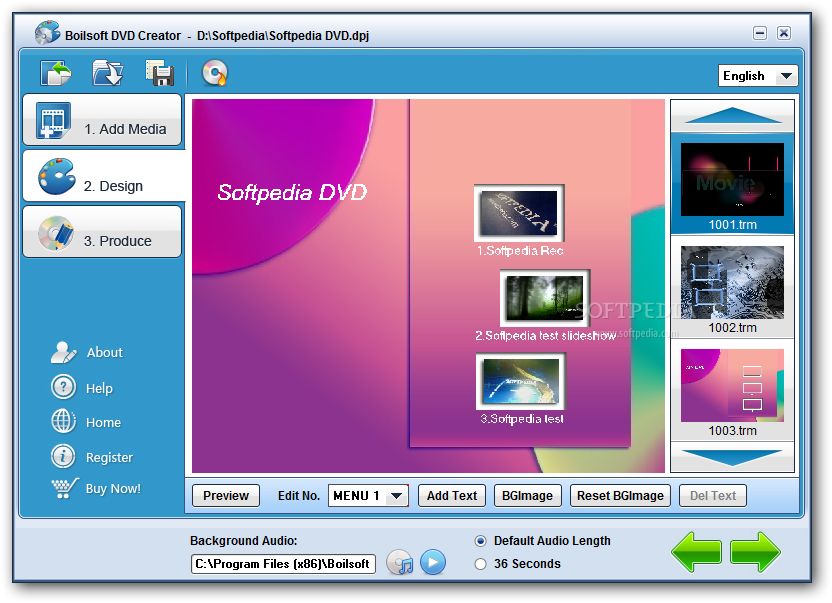Click the burn disc toolbar icon

pyautogui.click(x=214, y=73)
